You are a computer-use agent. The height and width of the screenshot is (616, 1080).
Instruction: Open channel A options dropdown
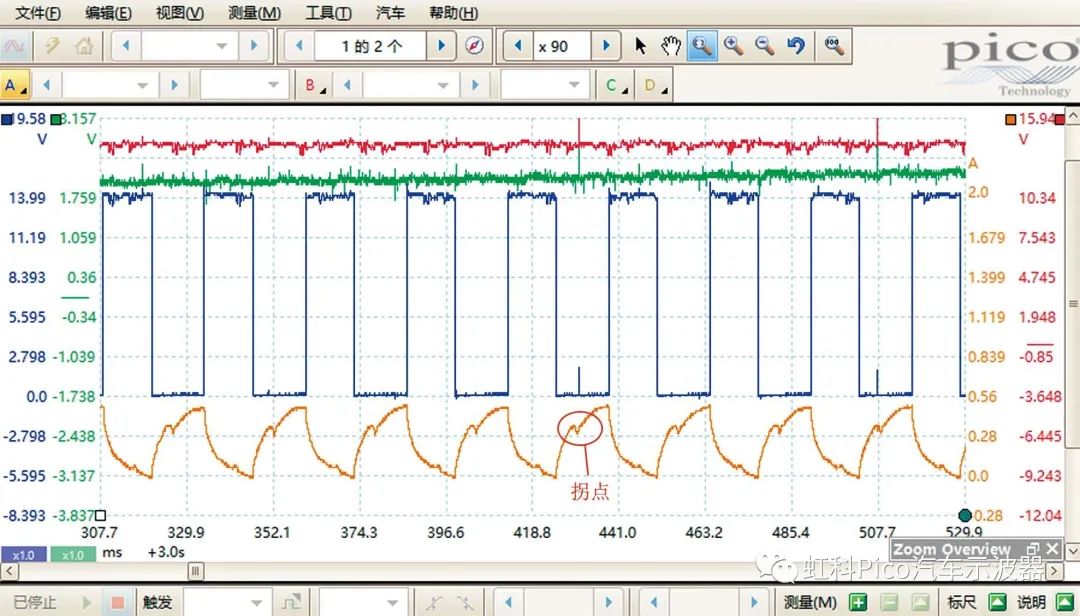pos(15,86)
